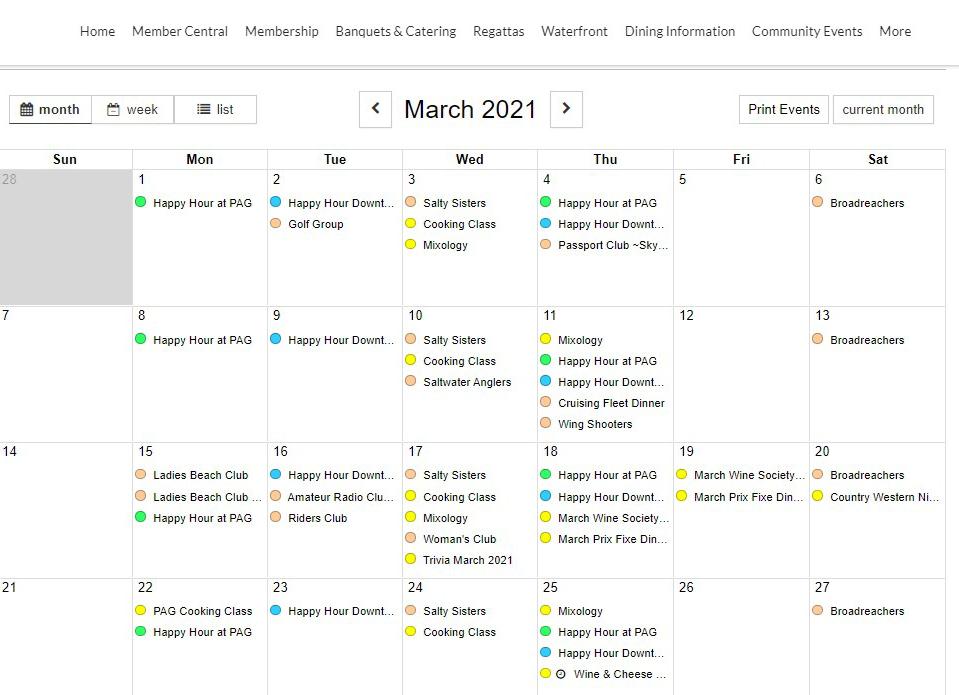Viewport: 959px width, 695px height.
Task: Open Mixology event on March 25
Action: (x=580, y=611)
